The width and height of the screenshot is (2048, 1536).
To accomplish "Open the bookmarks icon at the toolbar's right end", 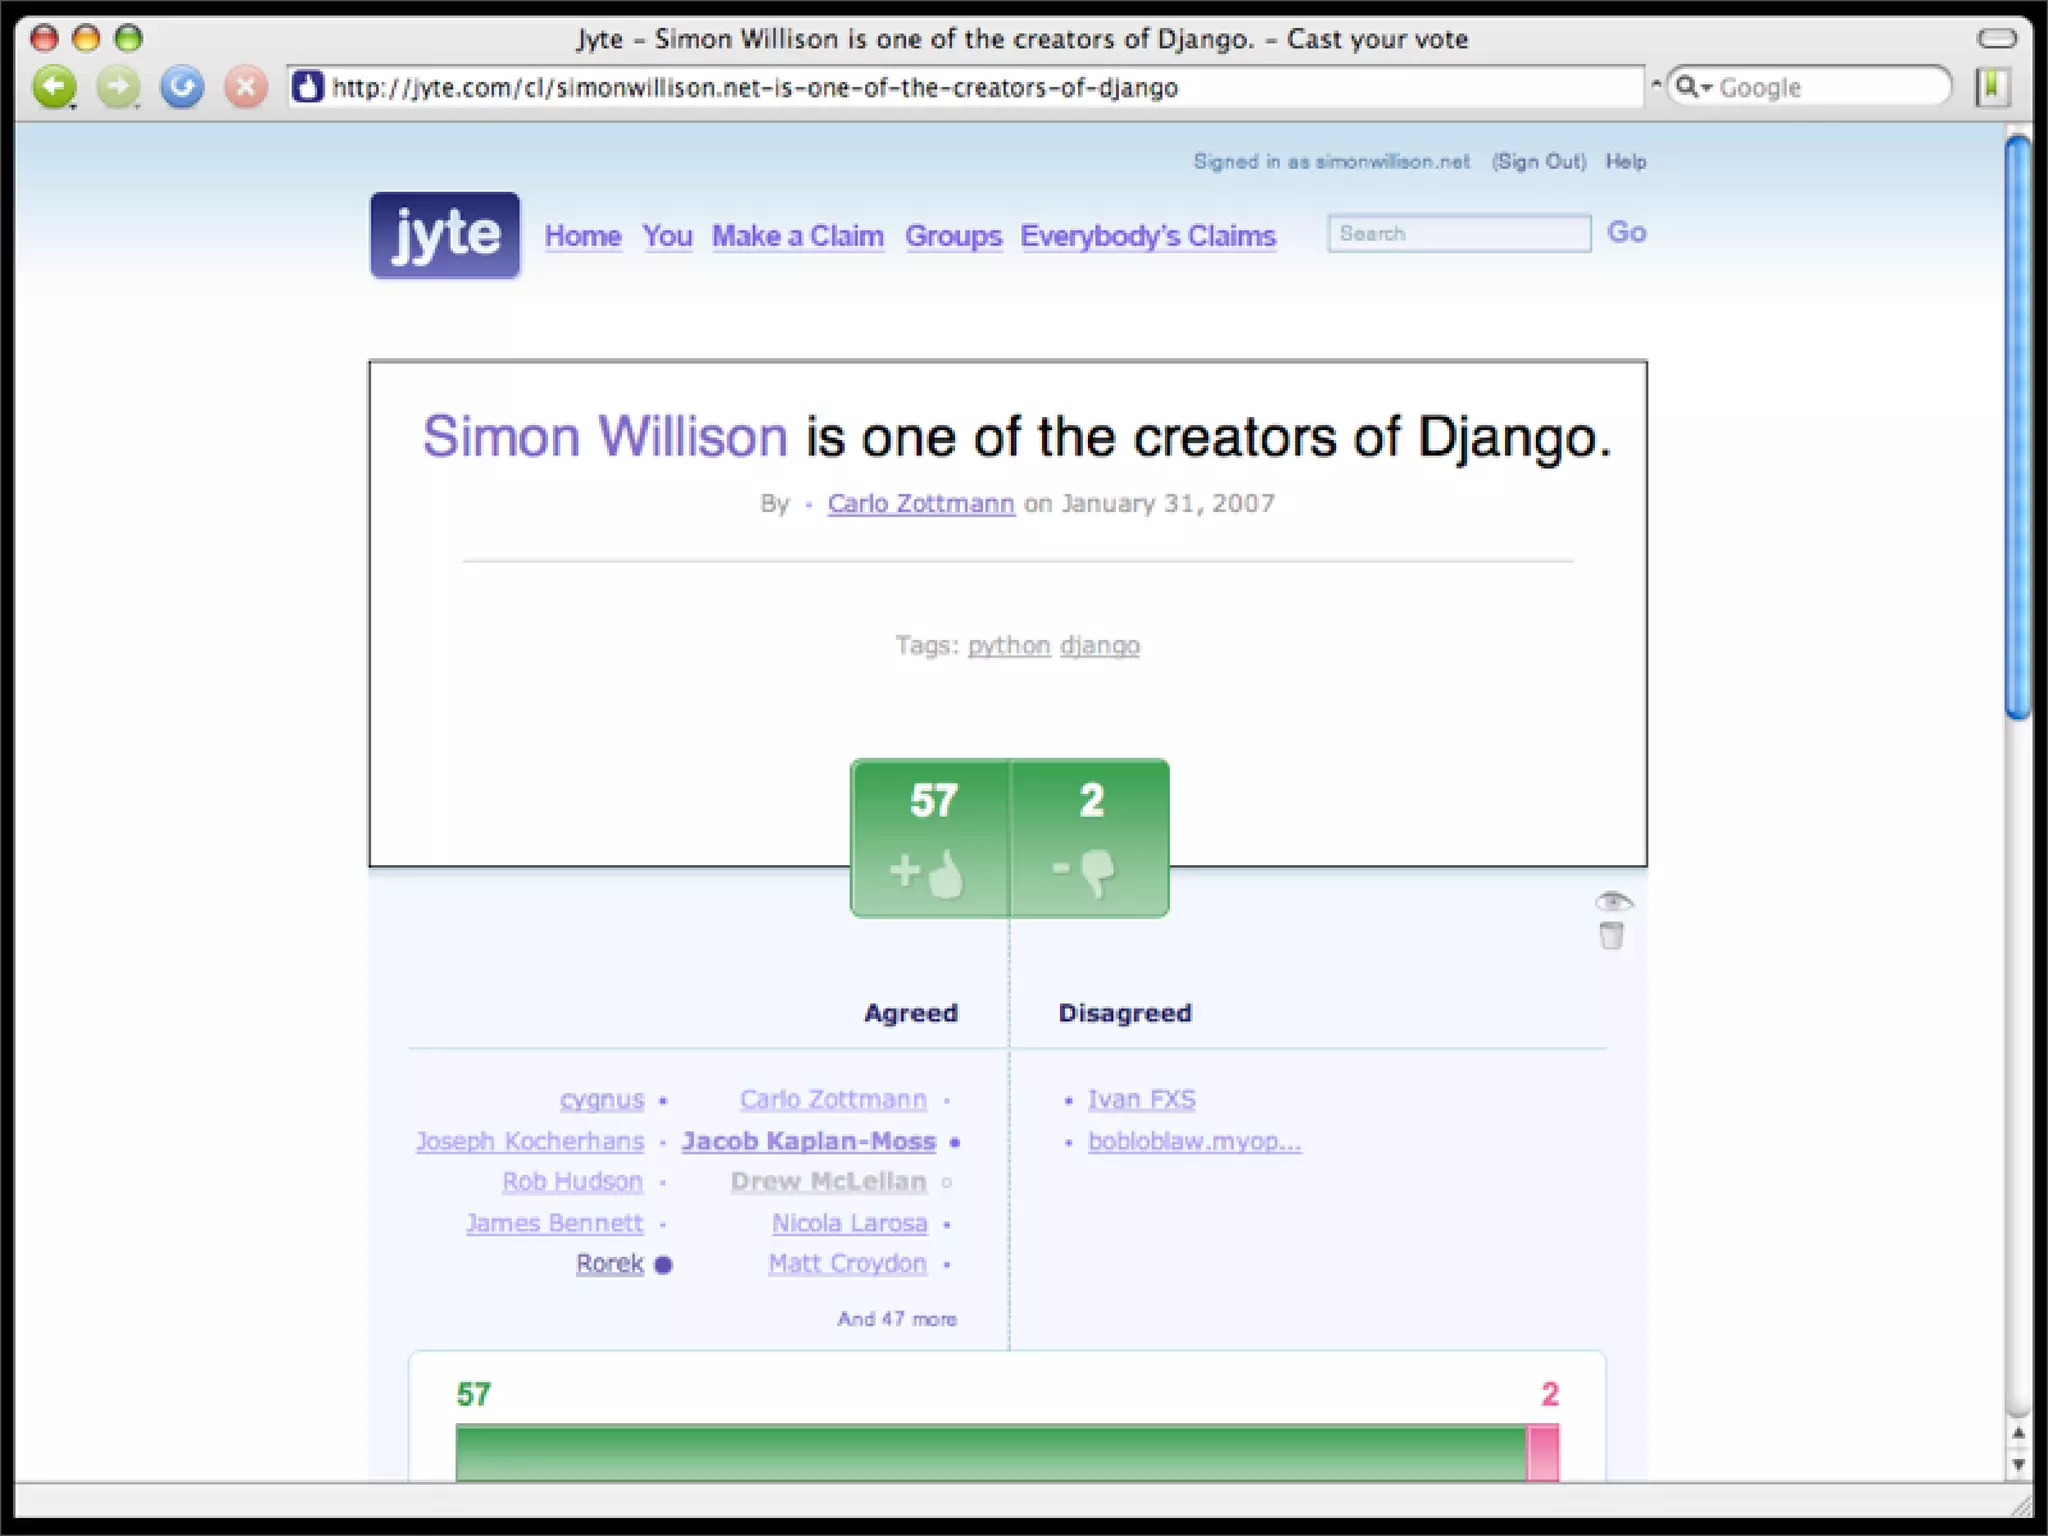I will [x=1992, y=87].
